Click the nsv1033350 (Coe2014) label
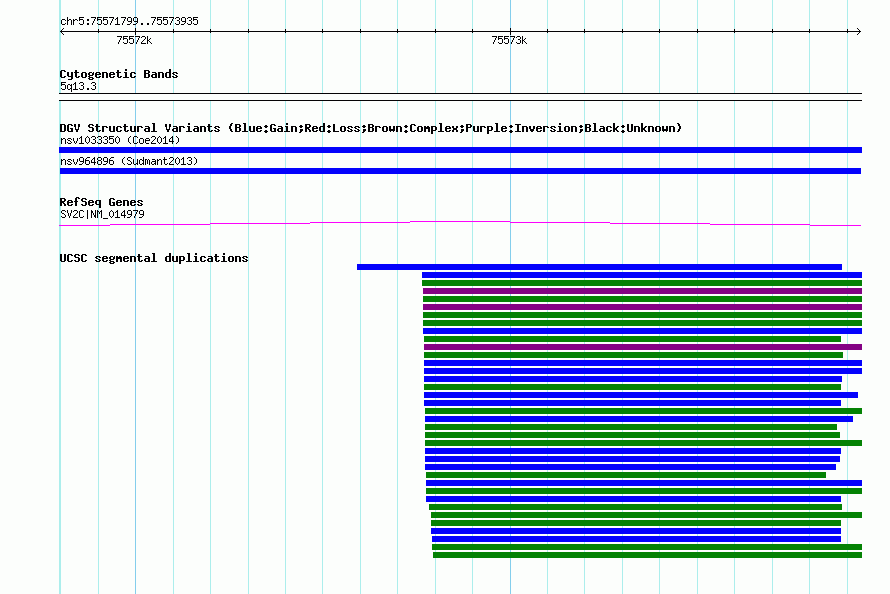The width and height of the screenshot is (890, 594). coord(120,140)
